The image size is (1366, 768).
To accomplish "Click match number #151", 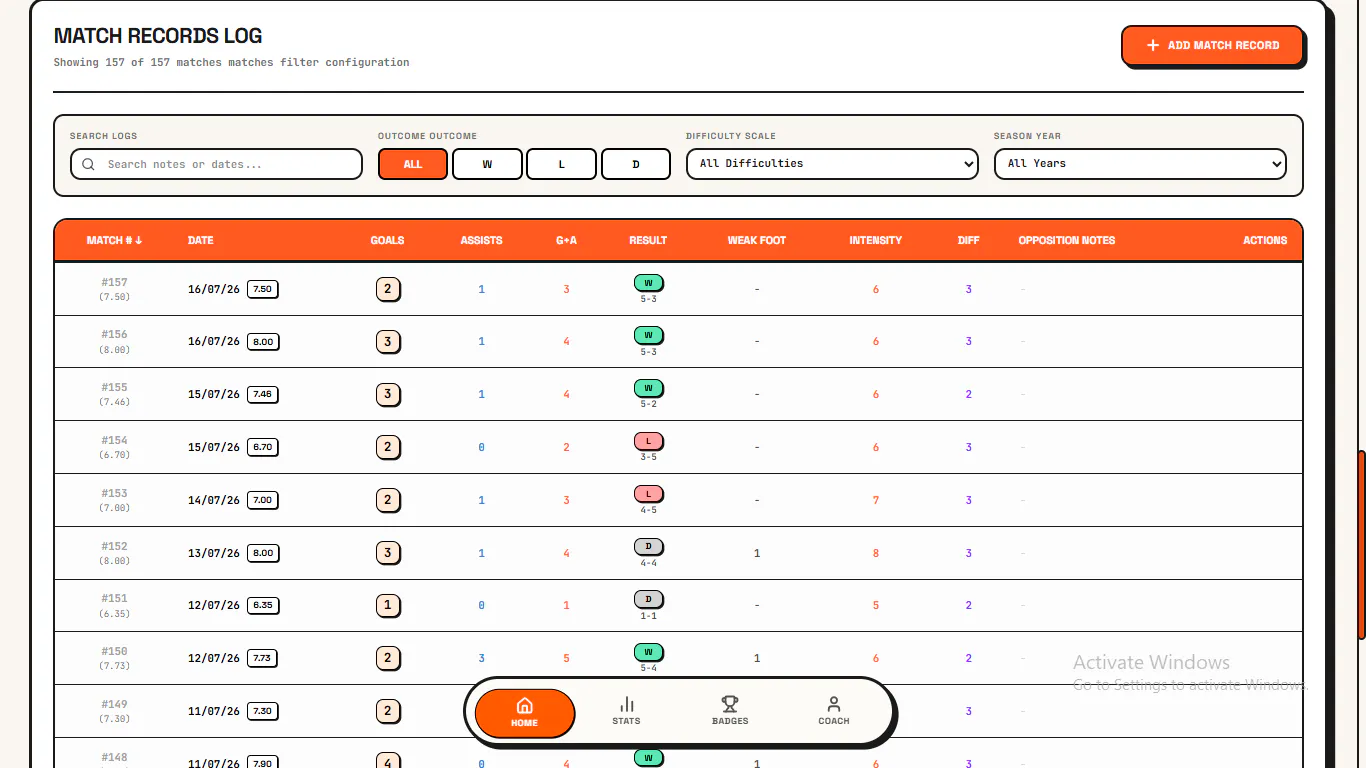I will click(114, 599).
